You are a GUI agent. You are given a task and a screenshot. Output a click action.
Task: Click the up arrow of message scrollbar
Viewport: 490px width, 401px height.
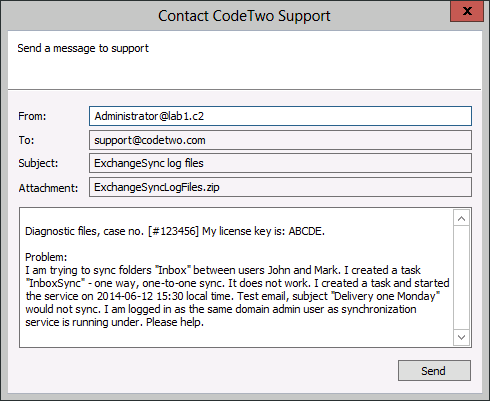[461, 219]
